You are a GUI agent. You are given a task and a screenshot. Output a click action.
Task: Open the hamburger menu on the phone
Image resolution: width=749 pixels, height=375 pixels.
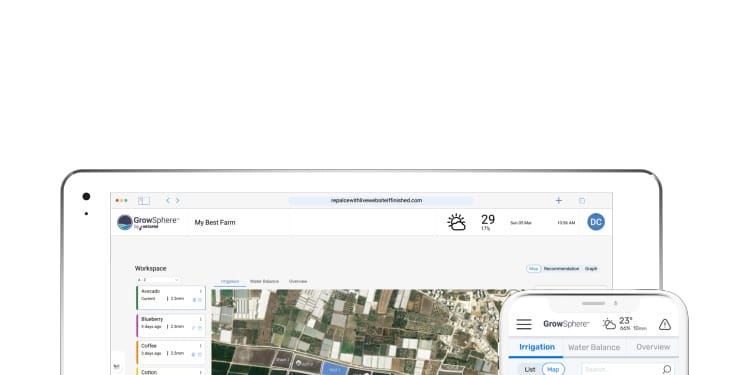pyautogui.click(x=524, y=324)
